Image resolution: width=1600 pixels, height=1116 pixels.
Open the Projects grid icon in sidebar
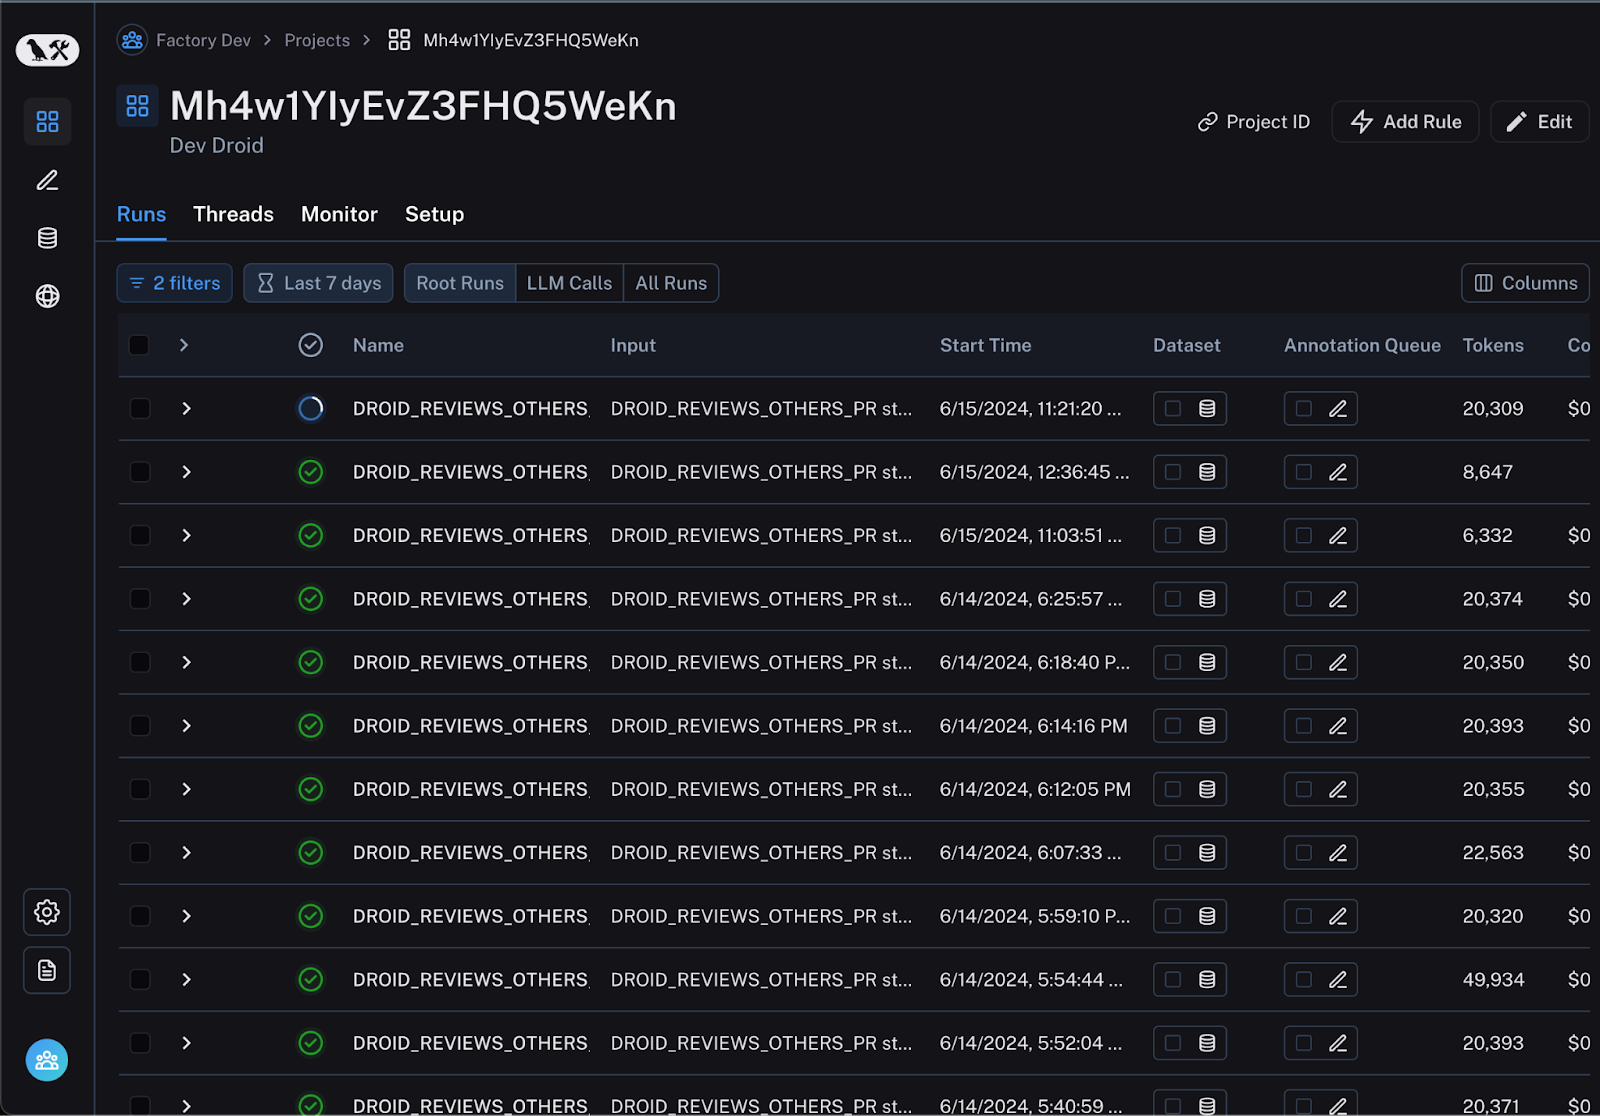47,121
